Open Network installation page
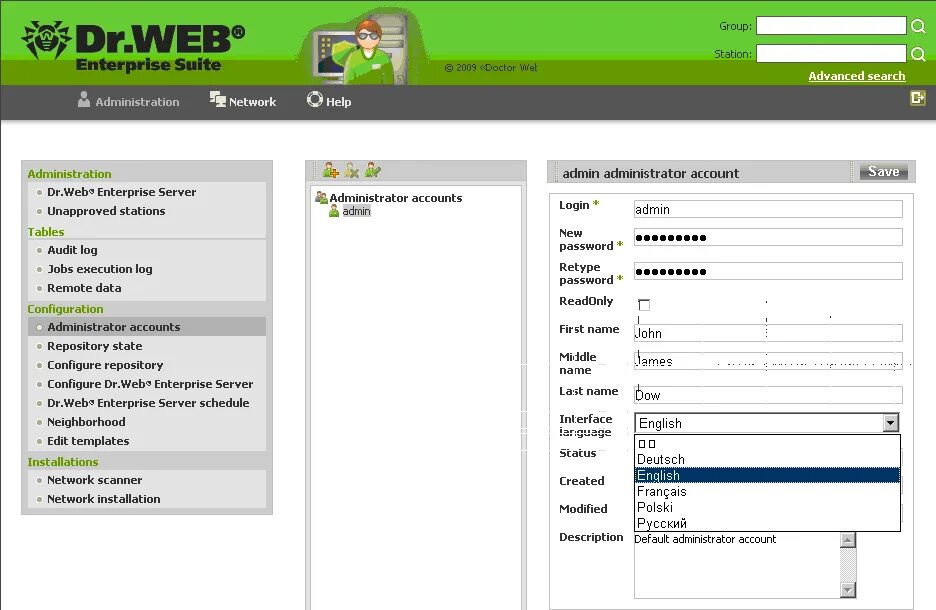 pos(104,498)
